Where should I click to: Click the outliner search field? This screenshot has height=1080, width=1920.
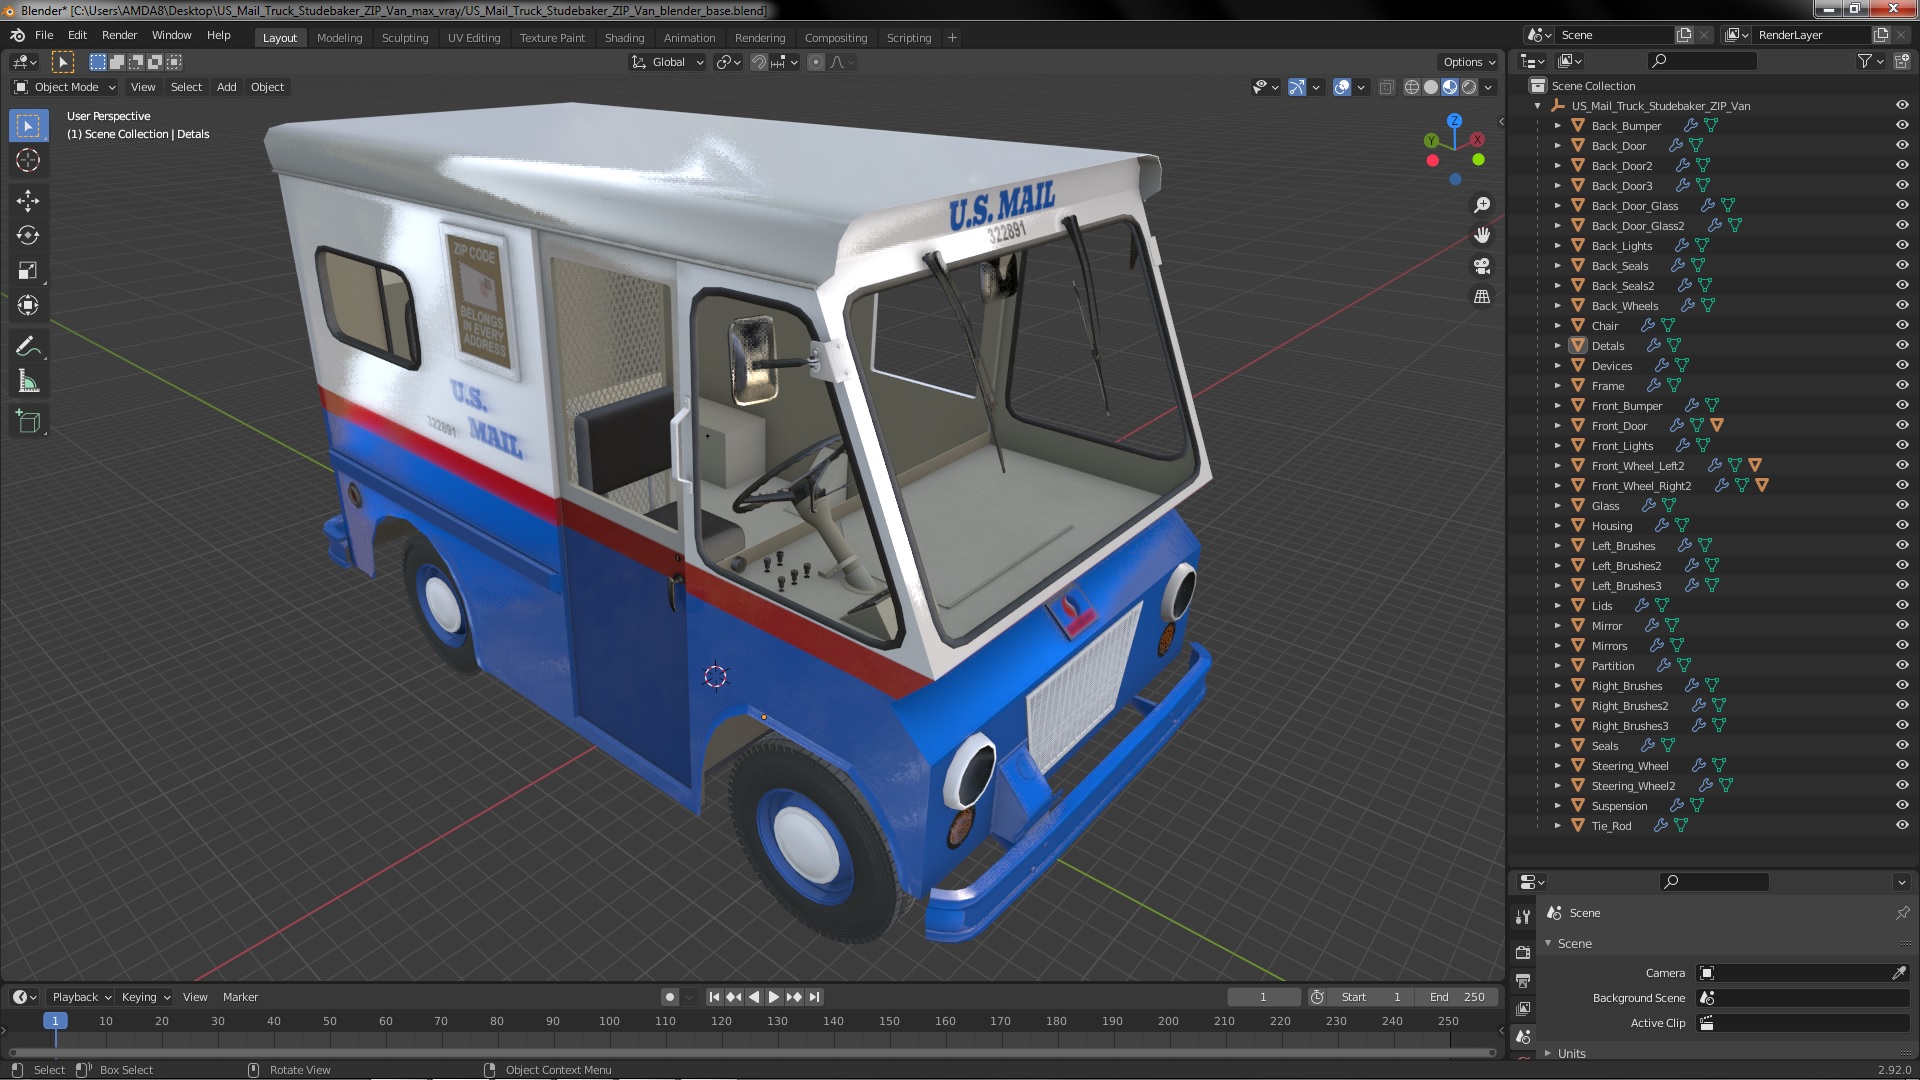tap(1701, 62)
